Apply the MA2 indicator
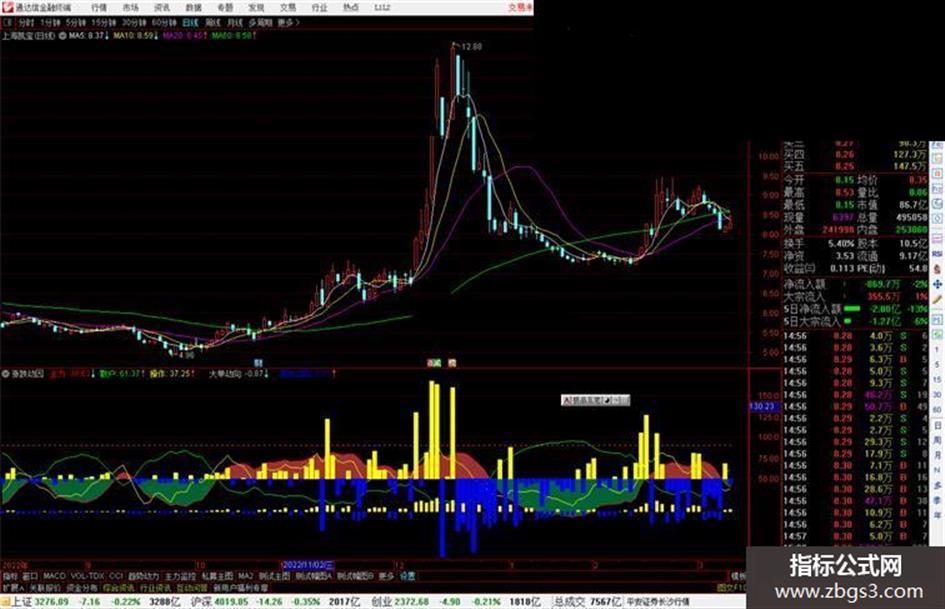This screenshot has height=609, width=945. [x=246, y=576]
